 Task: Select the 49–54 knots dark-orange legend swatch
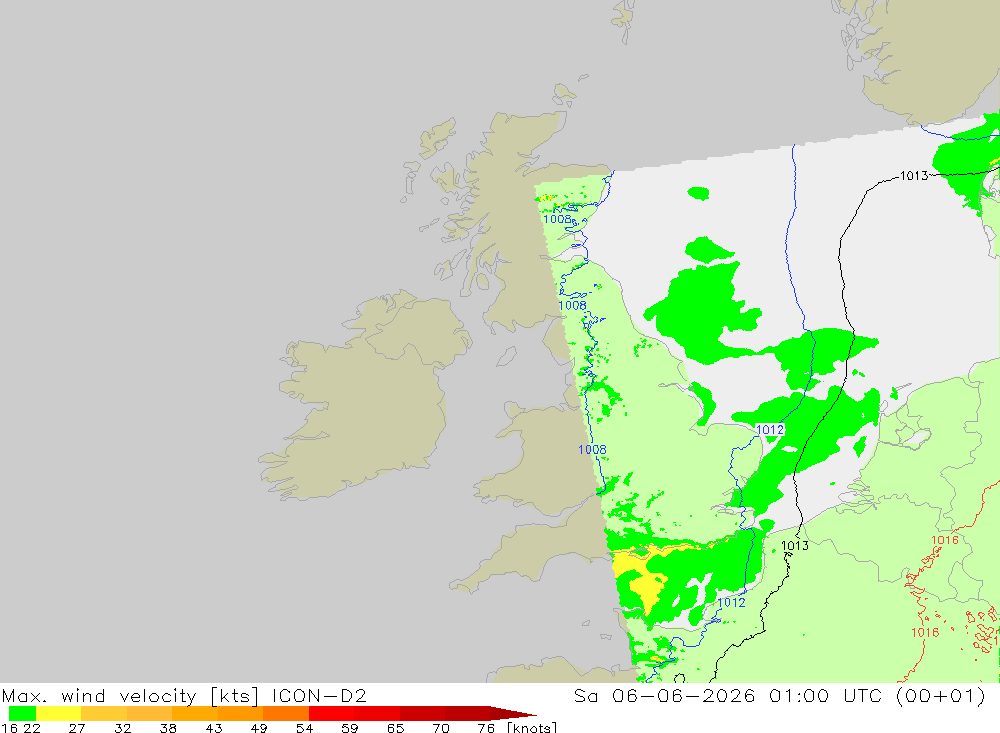pos(286,713)
